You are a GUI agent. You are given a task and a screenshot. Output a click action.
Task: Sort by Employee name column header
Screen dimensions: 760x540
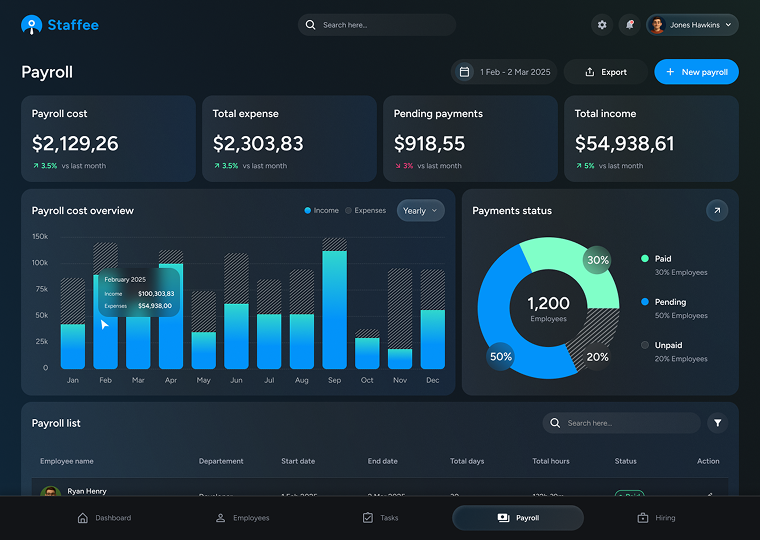pos(67,461)
